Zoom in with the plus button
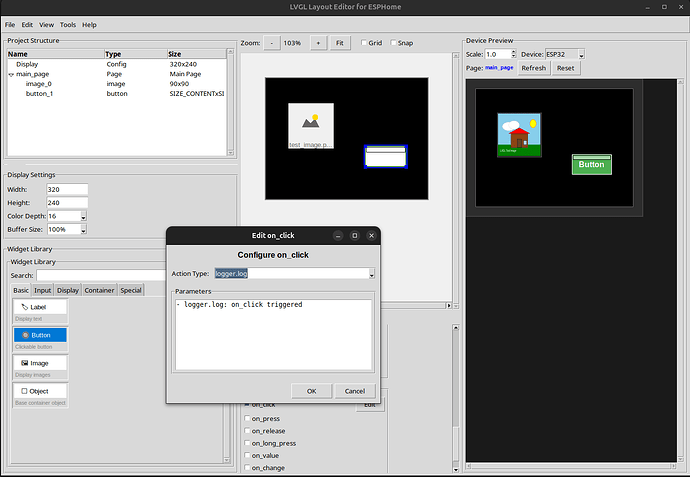 click(318, 43)
